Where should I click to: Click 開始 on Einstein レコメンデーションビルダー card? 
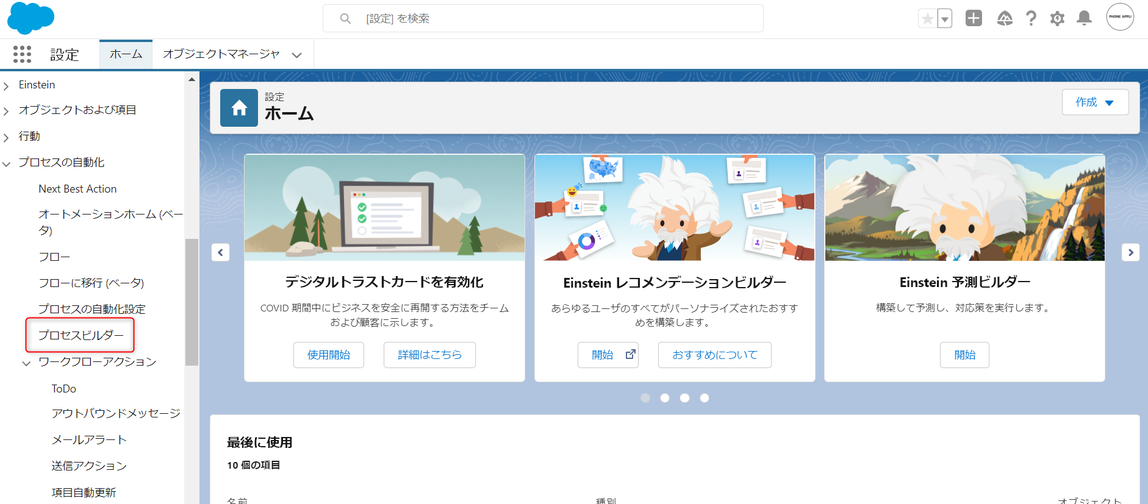click(x=608, y=355)
